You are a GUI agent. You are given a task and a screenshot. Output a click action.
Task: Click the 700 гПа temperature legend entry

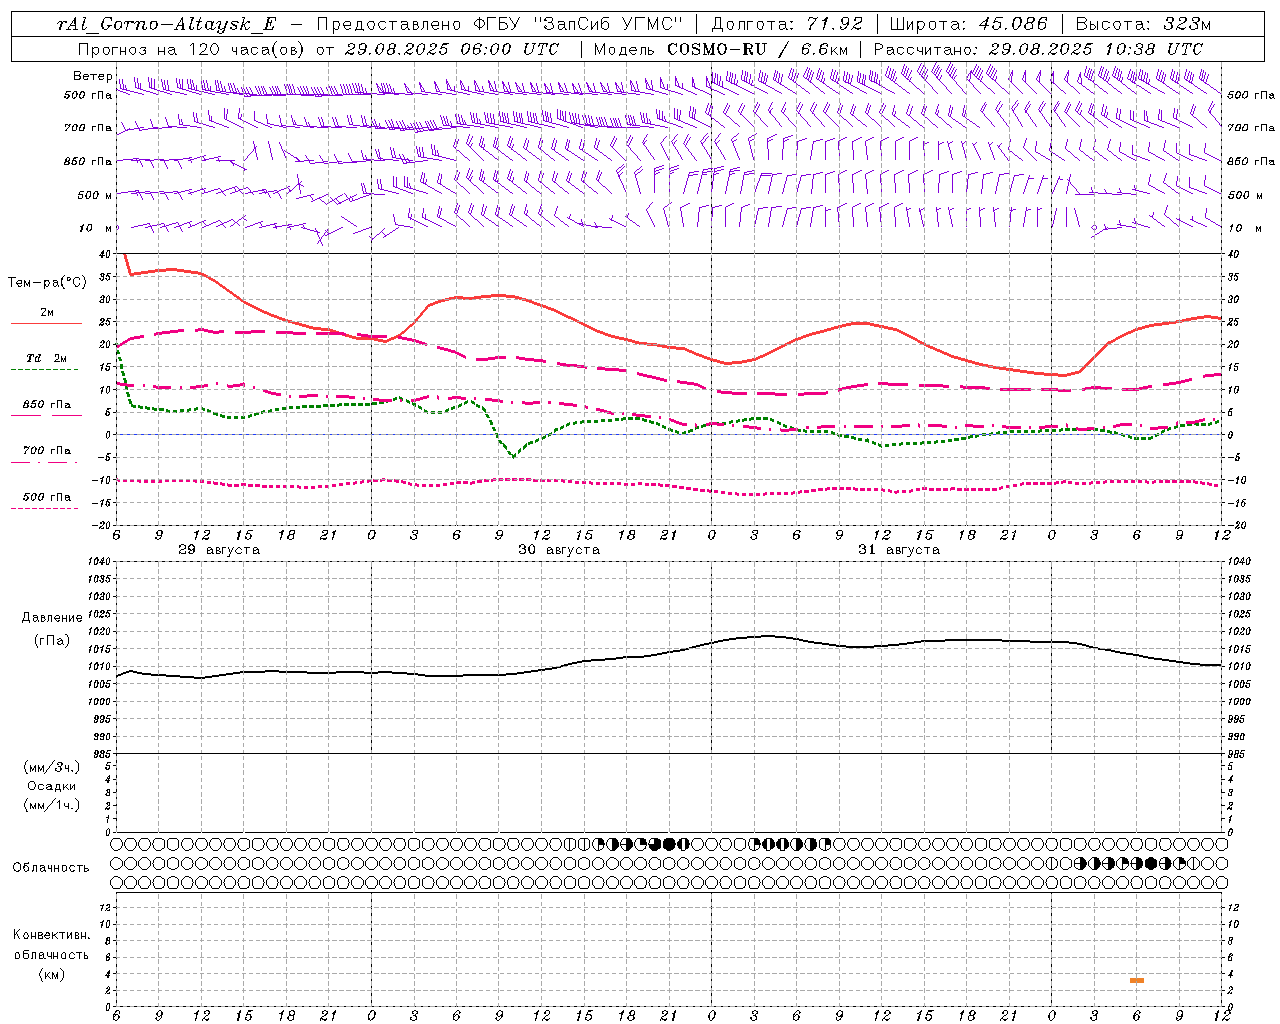47,450
